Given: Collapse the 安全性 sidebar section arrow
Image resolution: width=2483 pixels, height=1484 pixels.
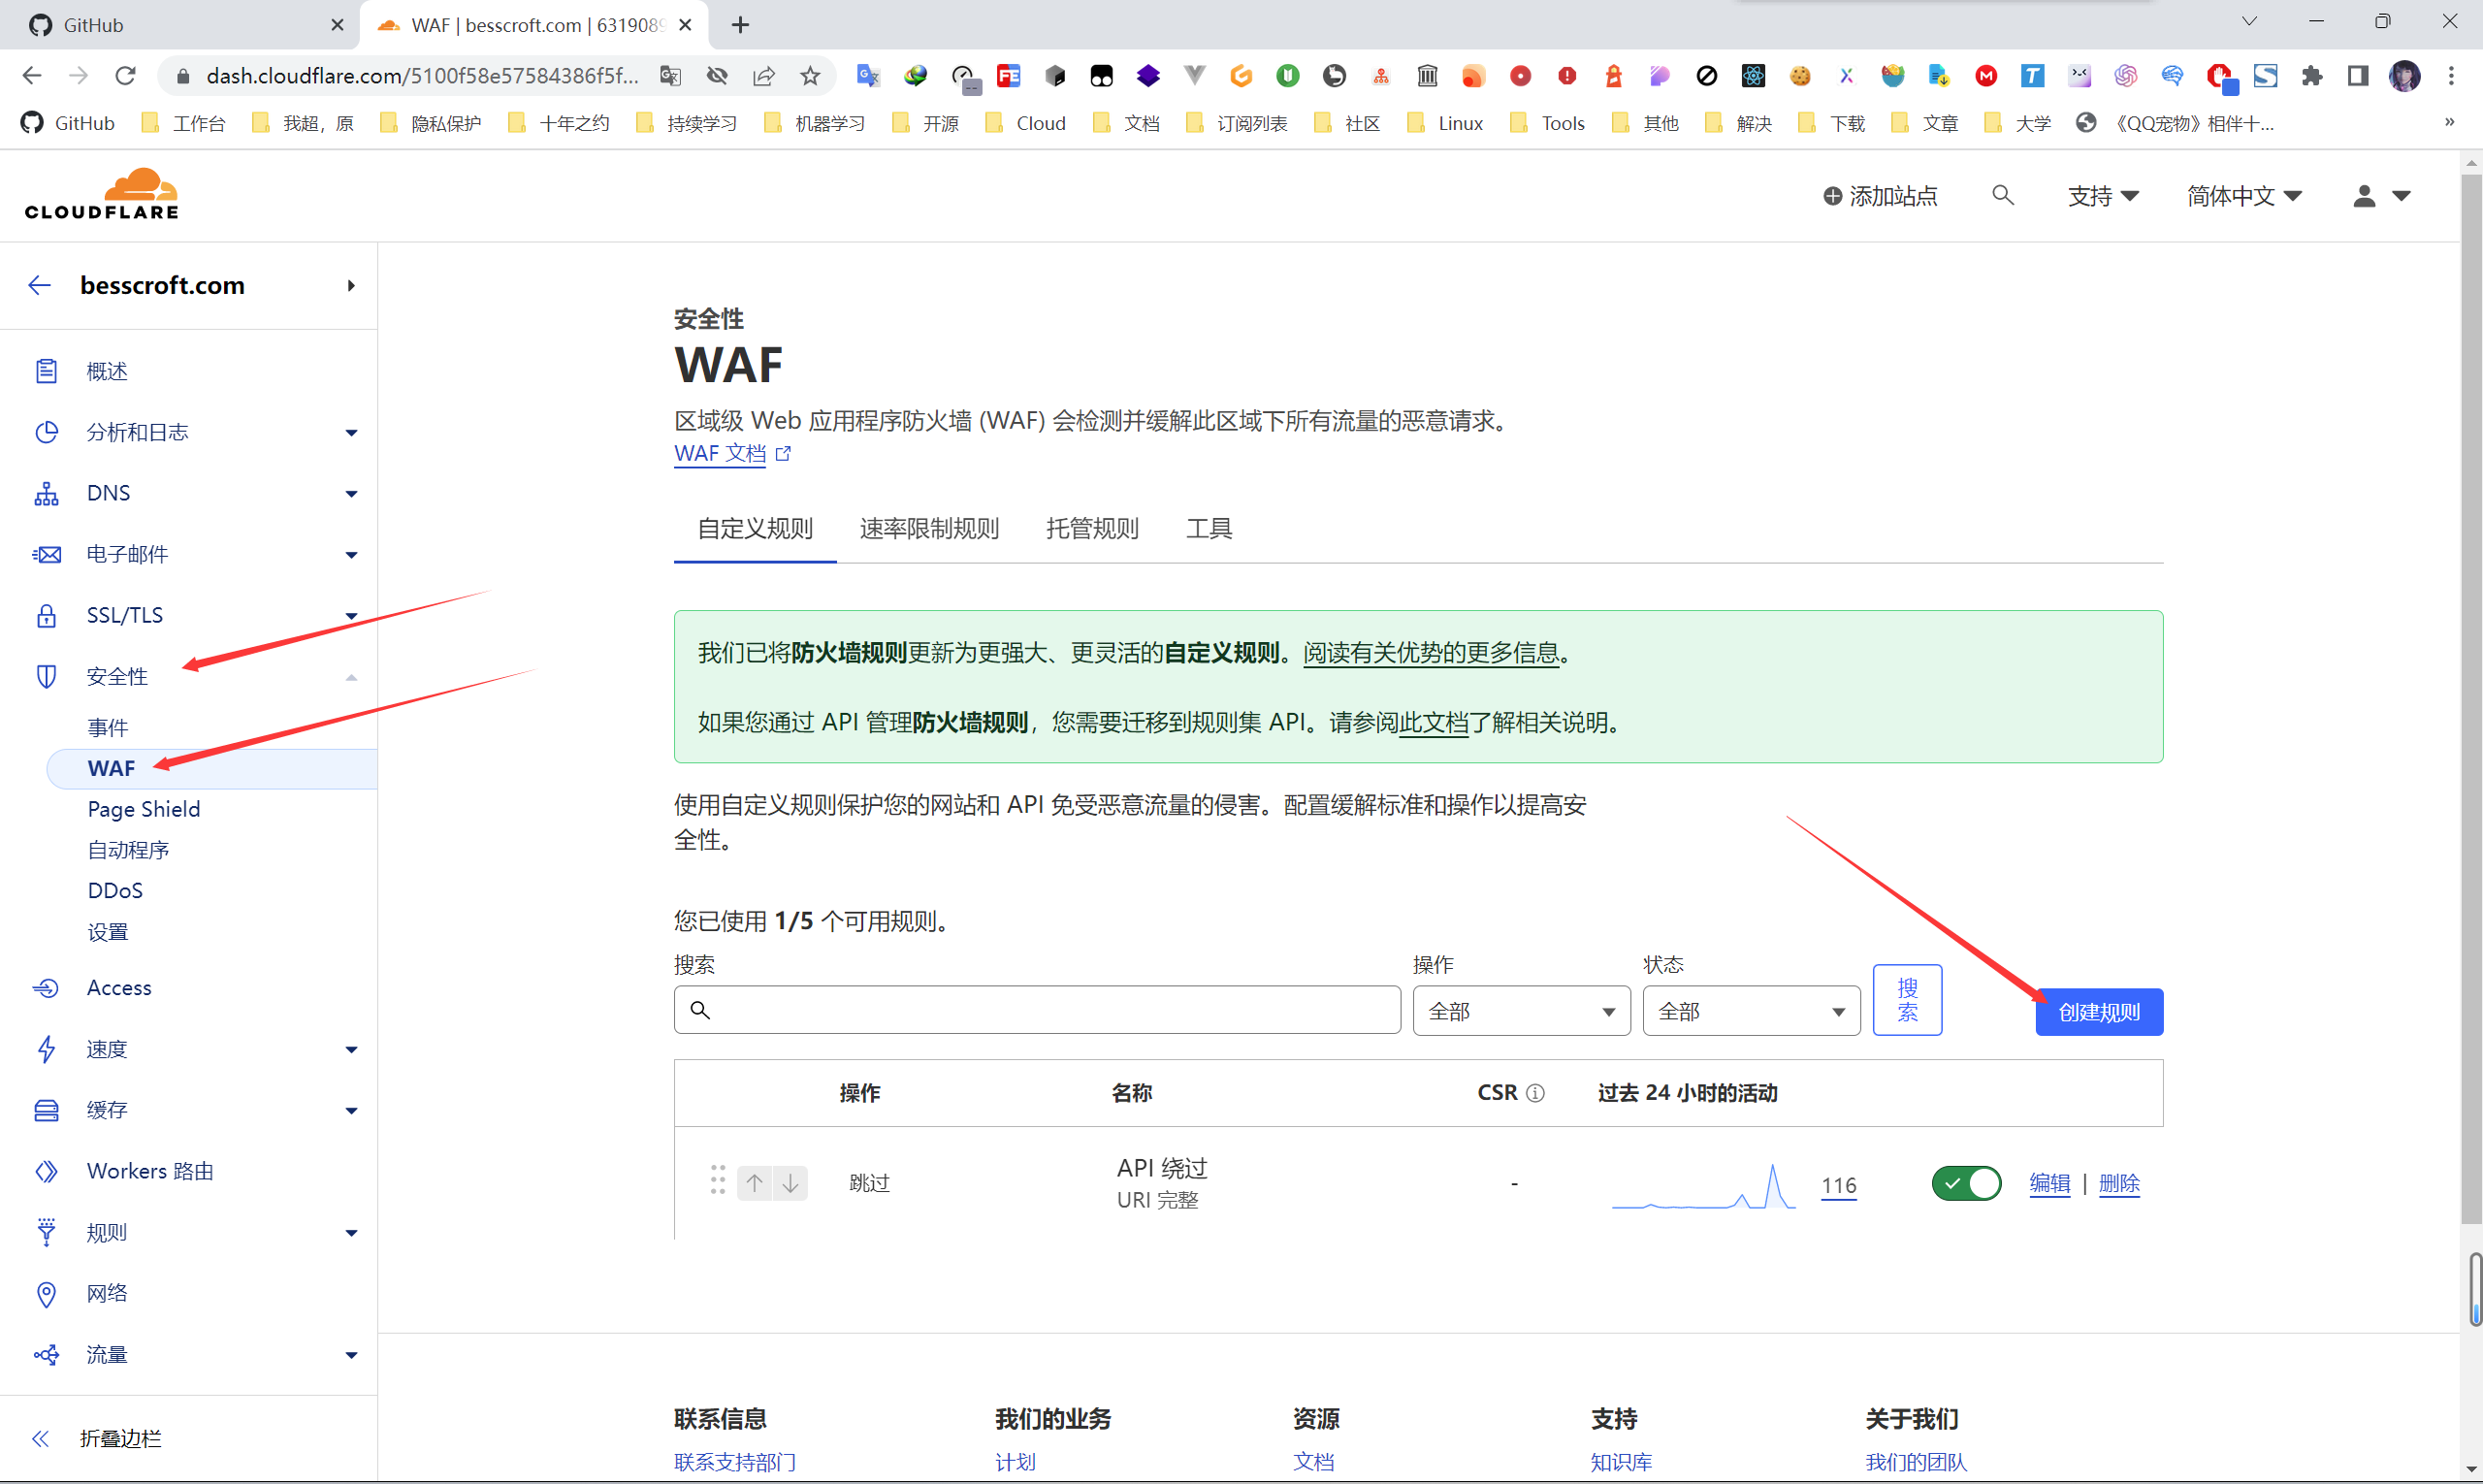Looking at the screenshot, I should 351,677.
